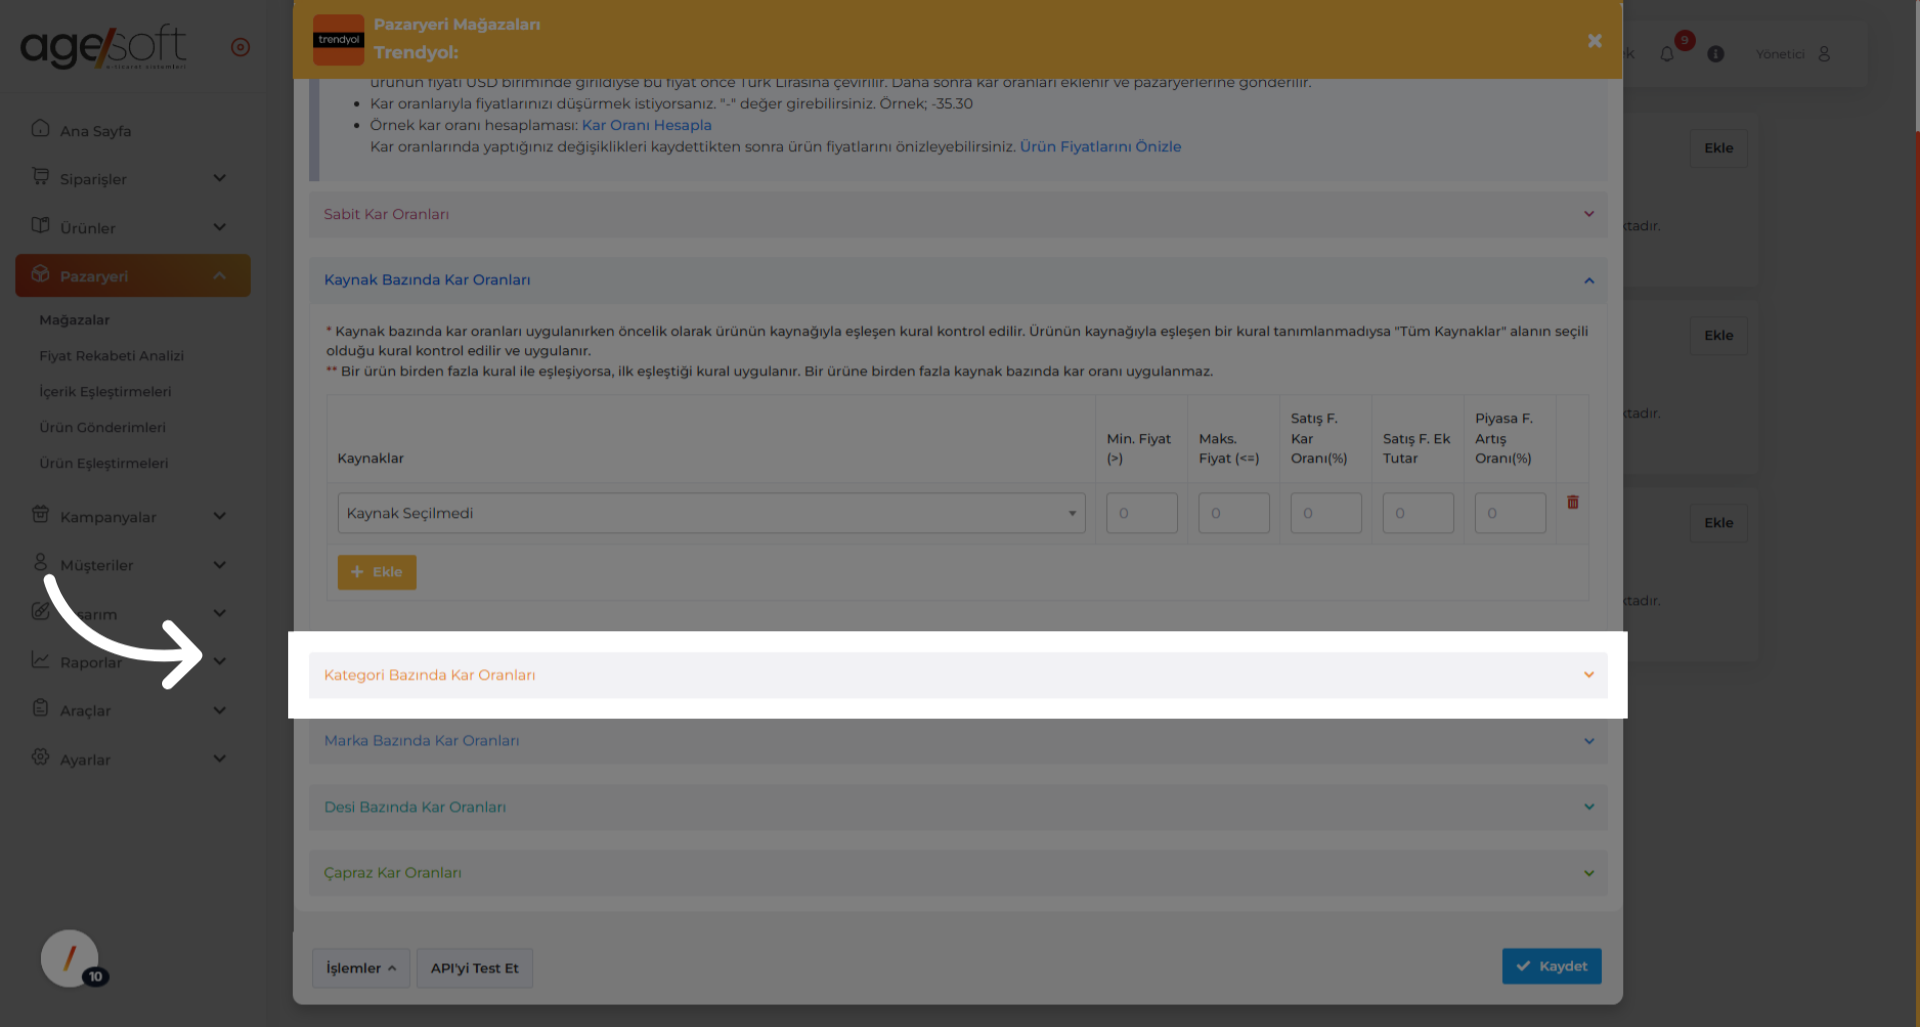Go to Ana Sayfa in sidebar
The image size is (1920, 1027).
coord(95,131)
